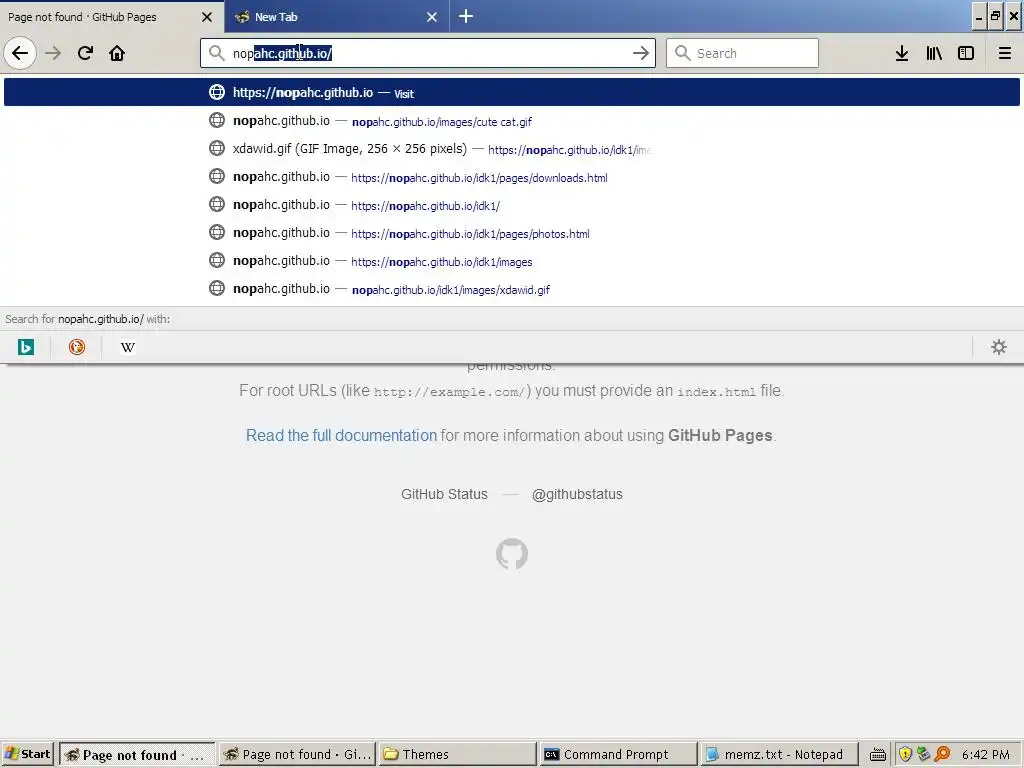Click the security shield tray icon

tap(905, 754)
